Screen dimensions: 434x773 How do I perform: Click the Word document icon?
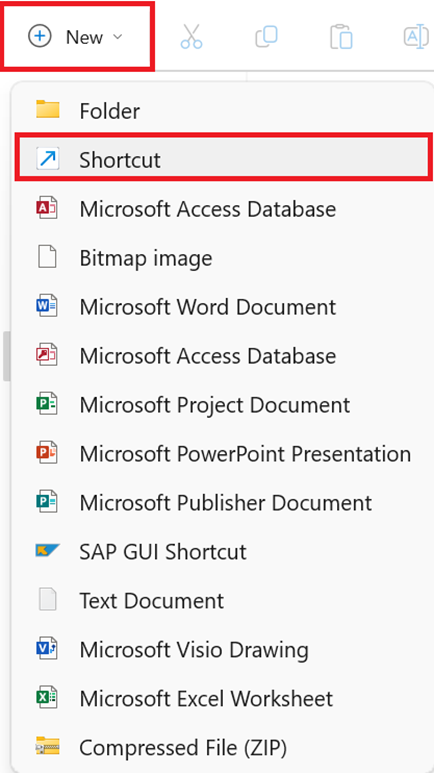[x=47, y=306]
